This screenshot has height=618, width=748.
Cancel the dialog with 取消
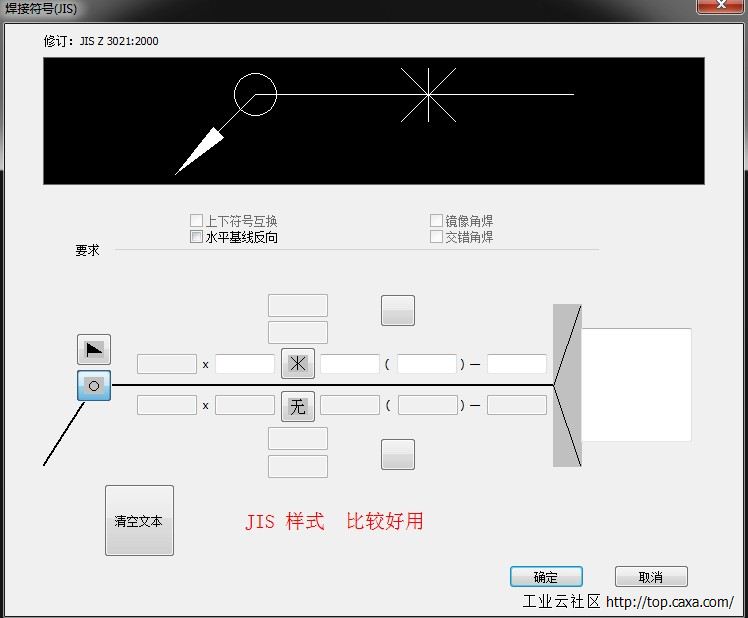click(x=651, y=577)
